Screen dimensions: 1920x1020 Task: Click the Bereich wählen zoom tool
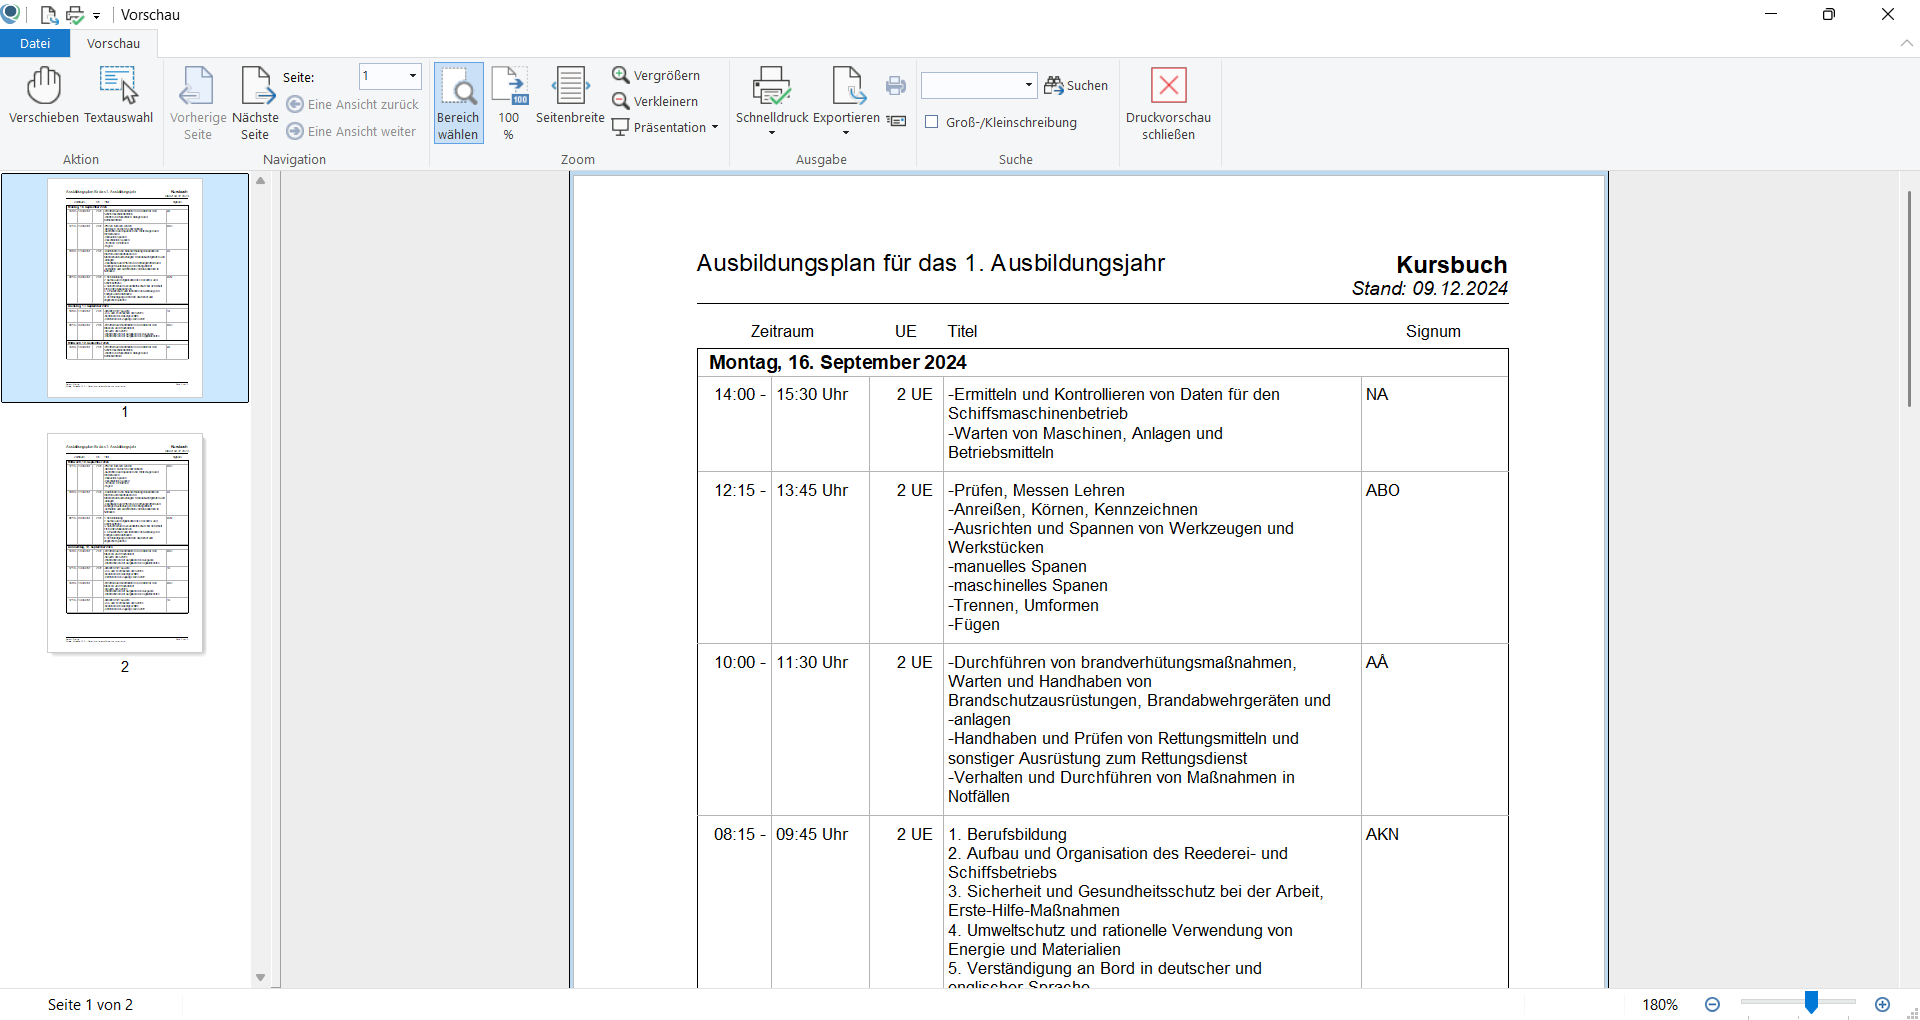458,102
